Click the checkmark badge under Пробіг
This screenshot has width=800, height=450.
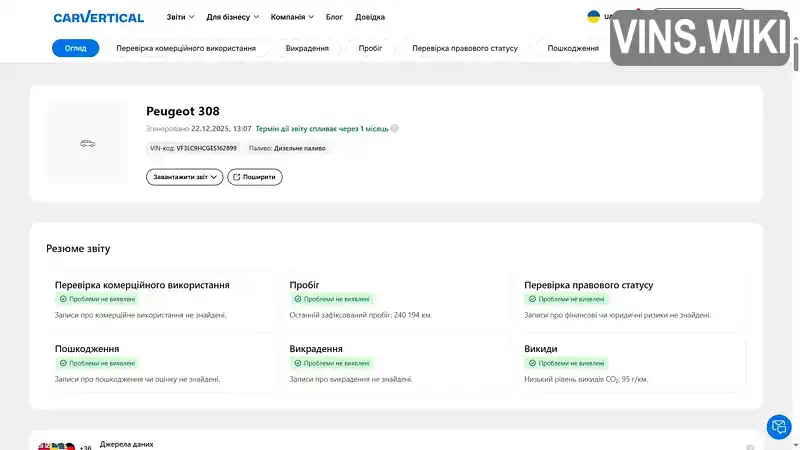(332, 299)
